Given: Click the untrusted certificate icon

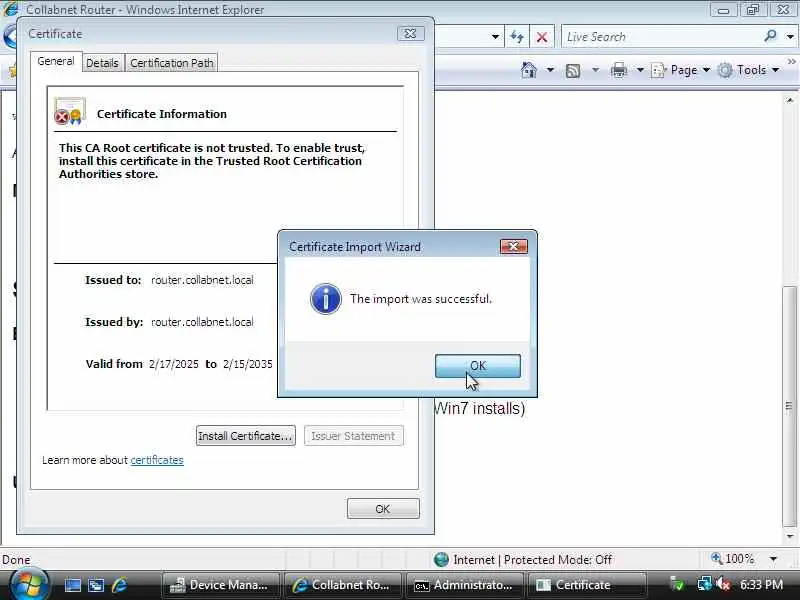Looking at the screenshot, I should 70,112.
